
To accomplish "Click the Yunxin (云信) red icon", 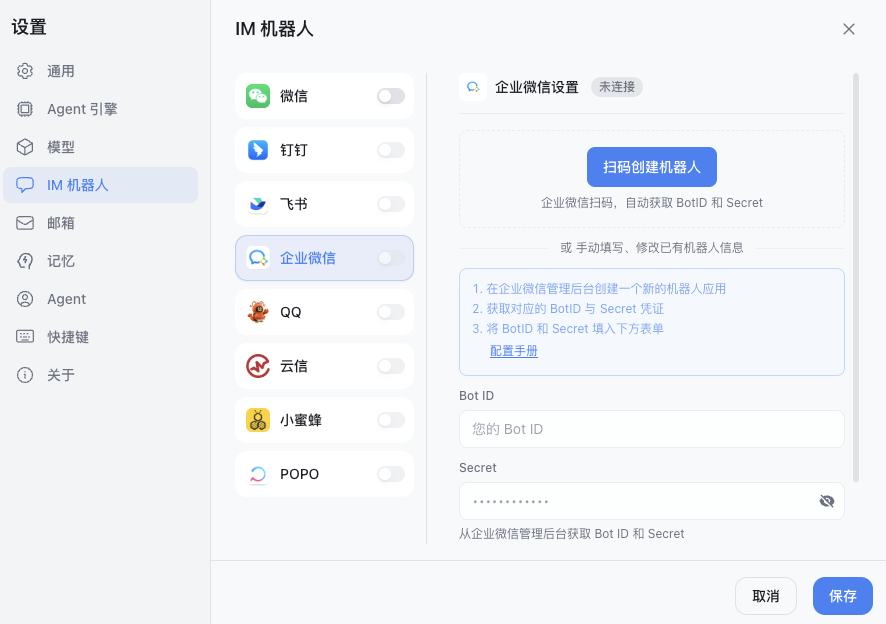I will coord(258,366).
